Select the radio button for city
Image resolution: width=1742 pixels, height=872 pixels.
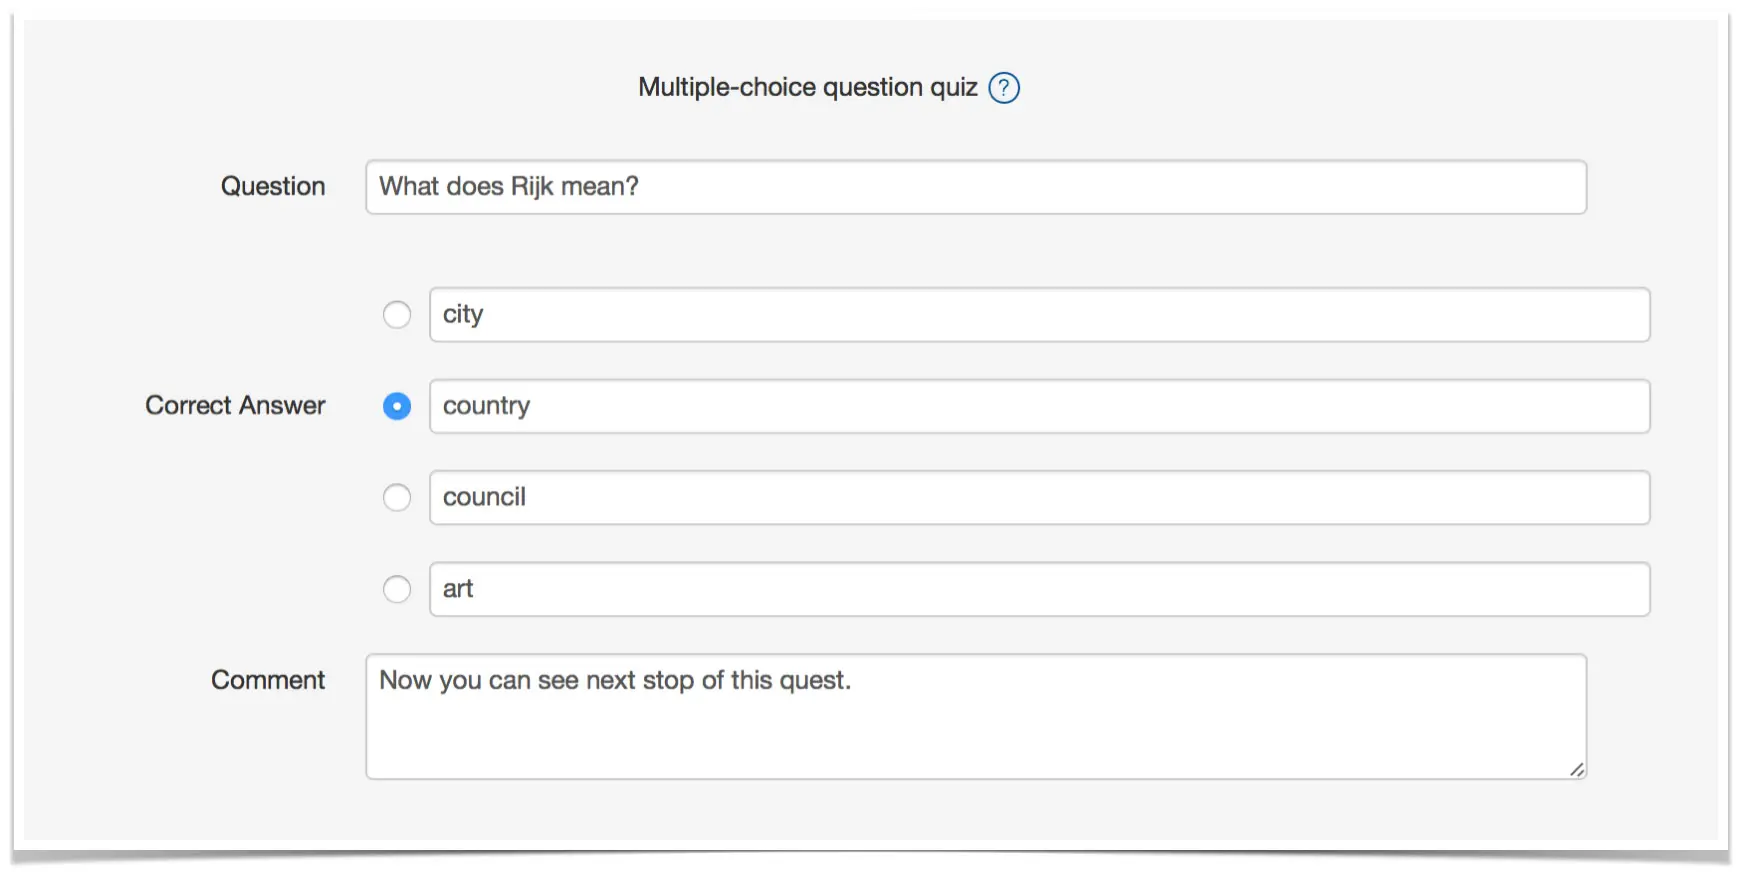coord(397,315)
